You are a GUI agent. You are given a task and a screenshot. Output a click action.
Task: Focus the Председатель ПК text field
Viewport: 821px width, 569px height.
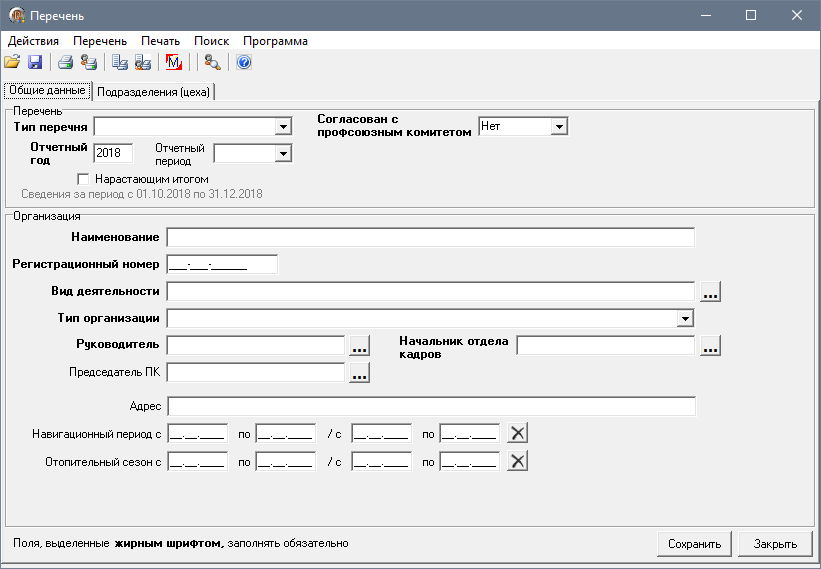256,372
